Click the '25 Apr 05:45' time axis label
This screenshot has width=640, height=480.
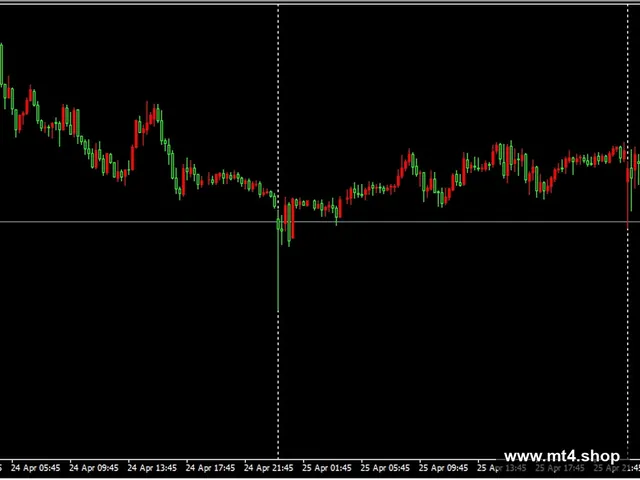[x=385, y=468]
